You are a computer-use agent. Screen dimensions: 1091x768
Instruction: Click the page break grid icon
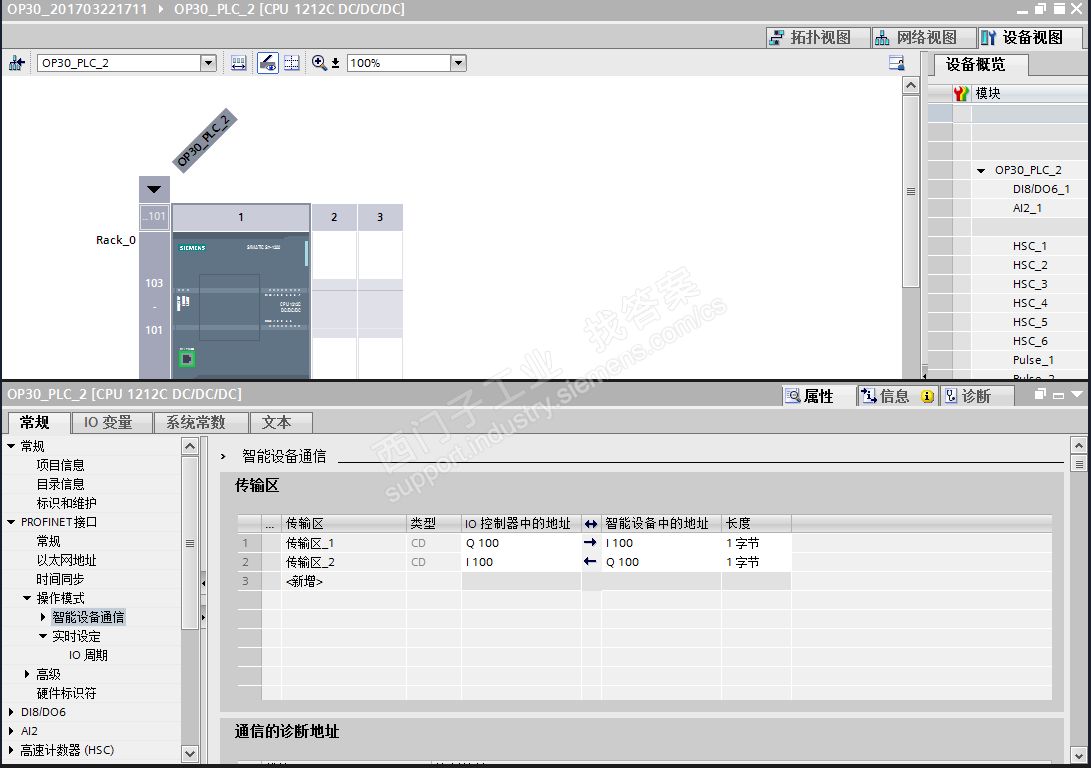(x=292, y=63)
